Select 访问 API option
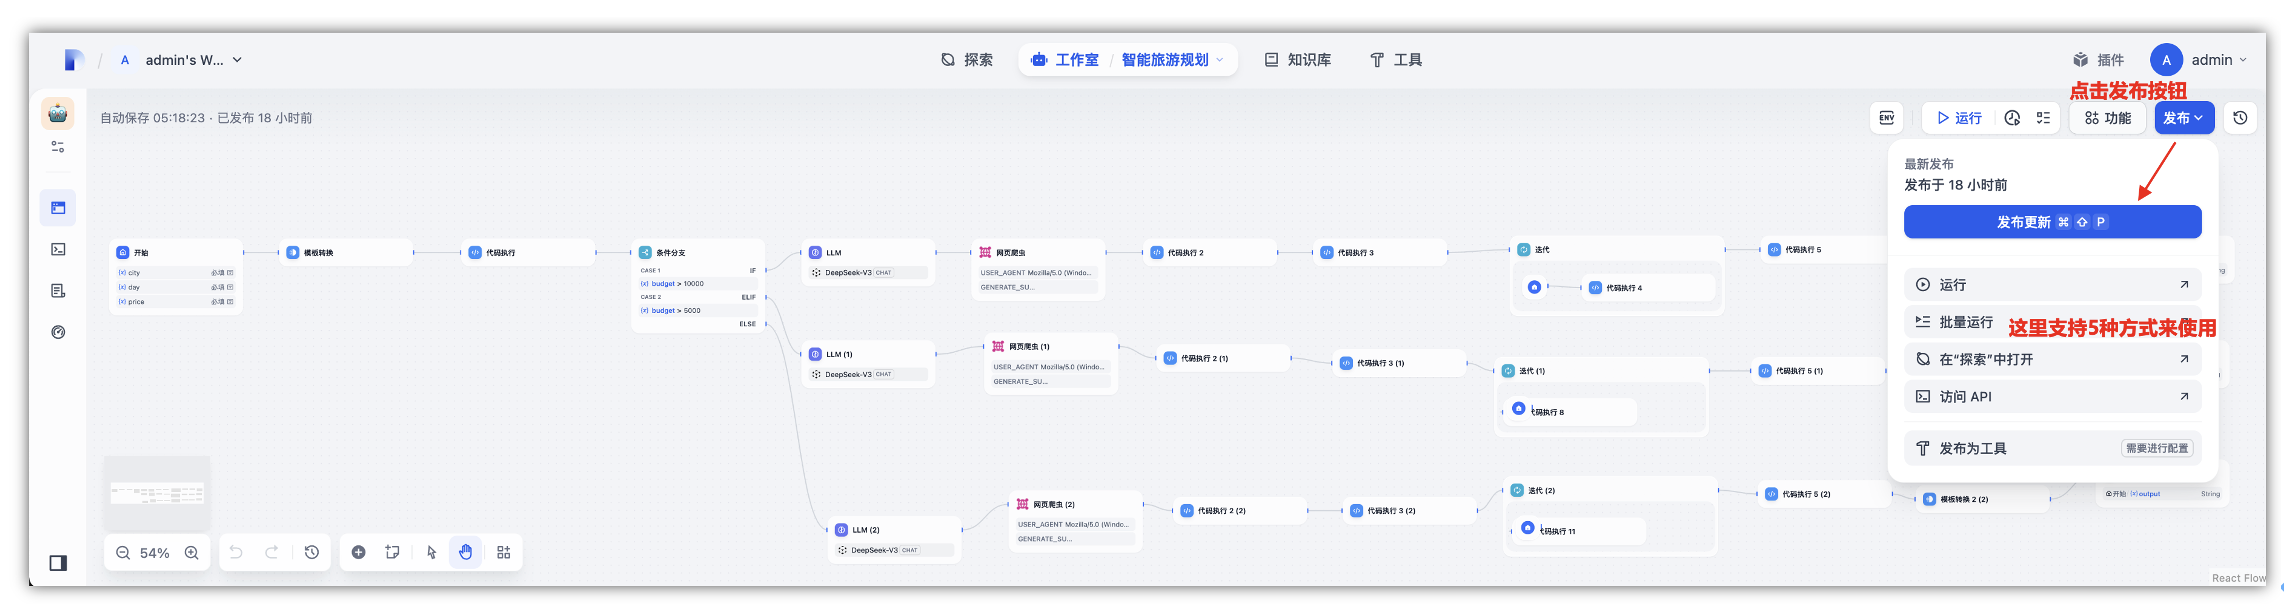2284x604 pixels. 2052,397
